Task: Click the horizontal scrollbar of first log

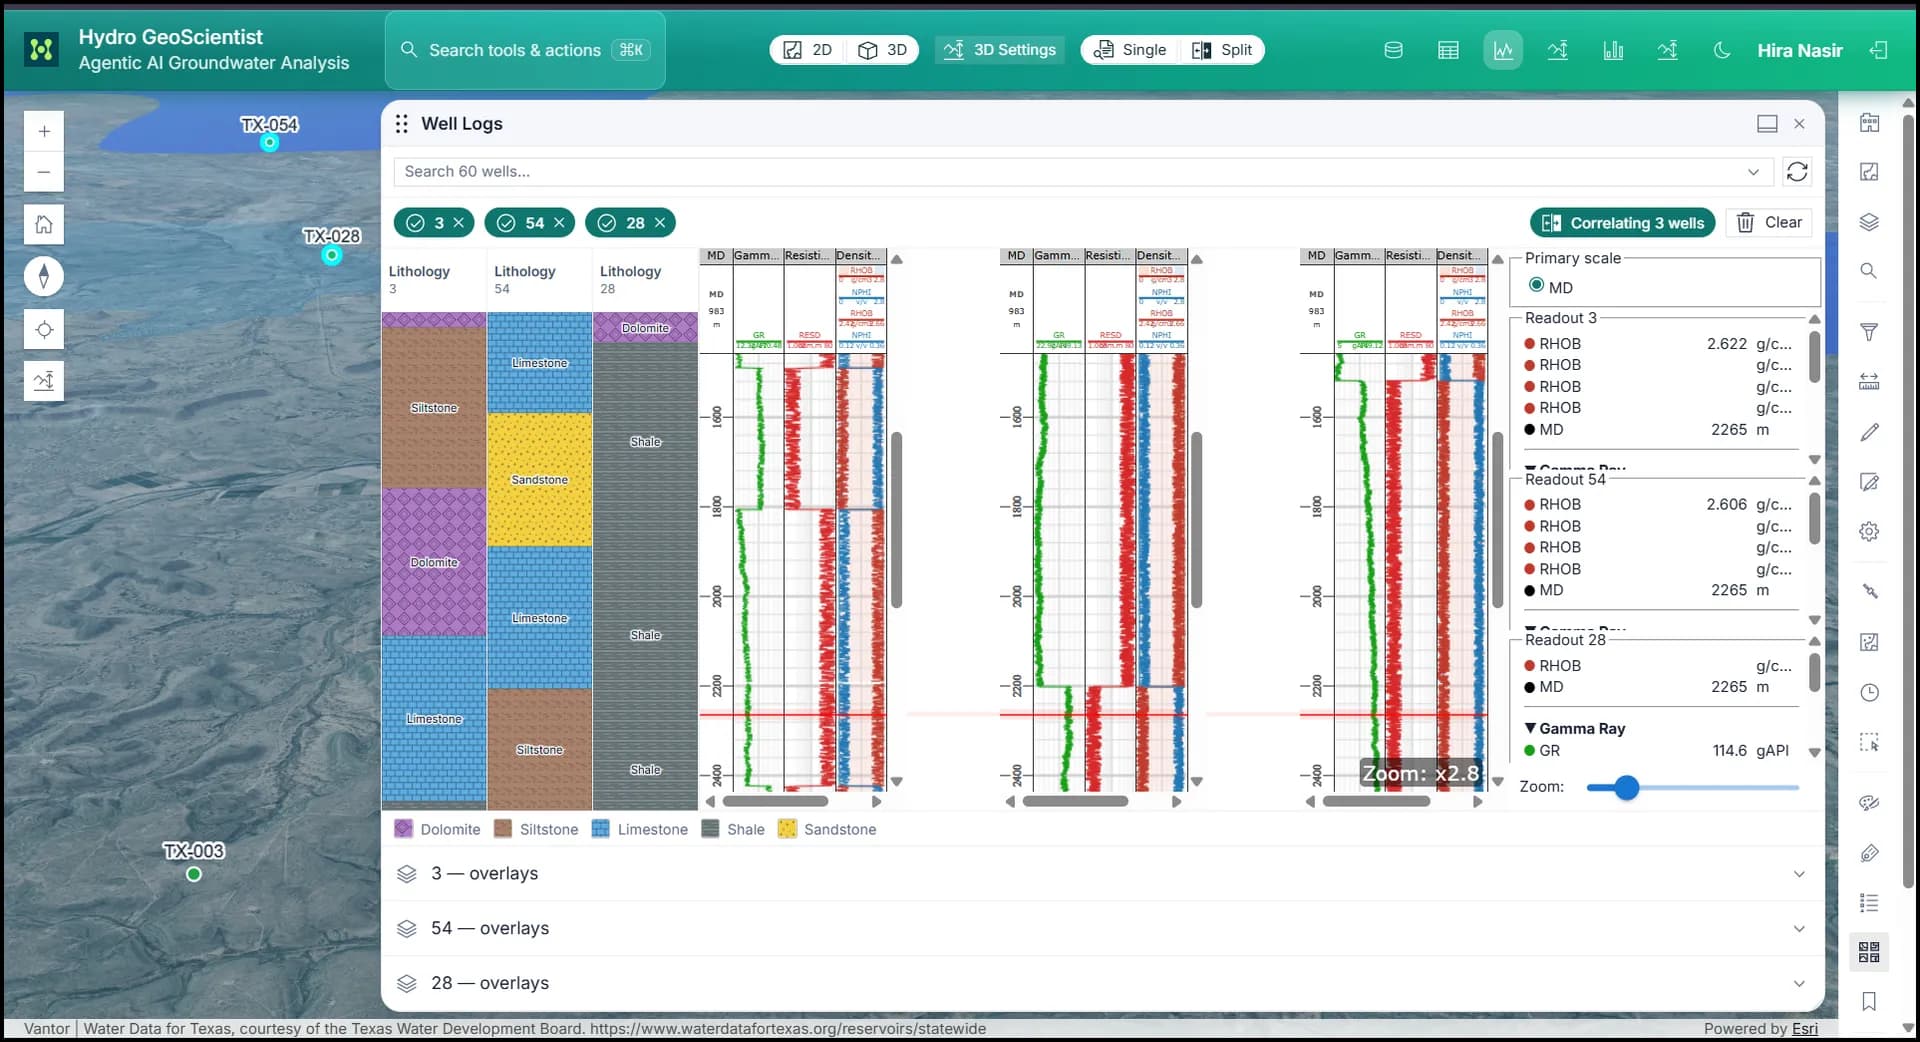Action: pos(775,801)
